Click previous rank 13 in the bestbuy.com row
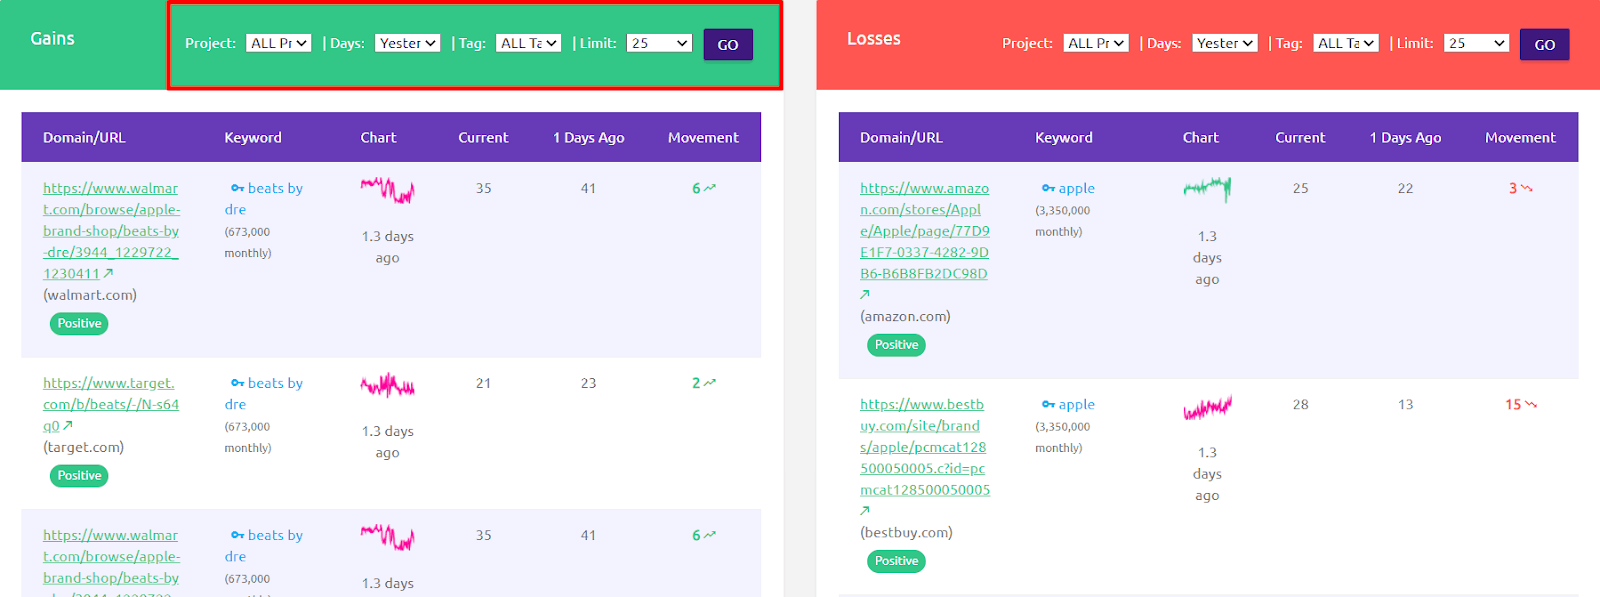 [1405, 404]
